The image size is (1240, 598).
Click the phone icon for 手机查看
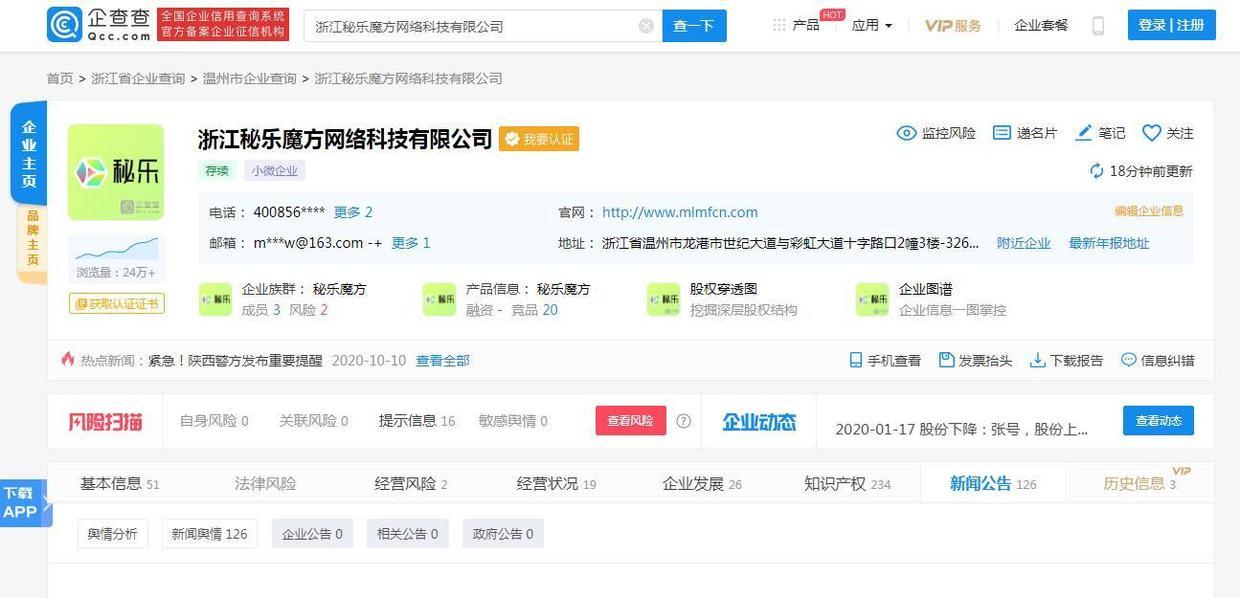(855, 360)
